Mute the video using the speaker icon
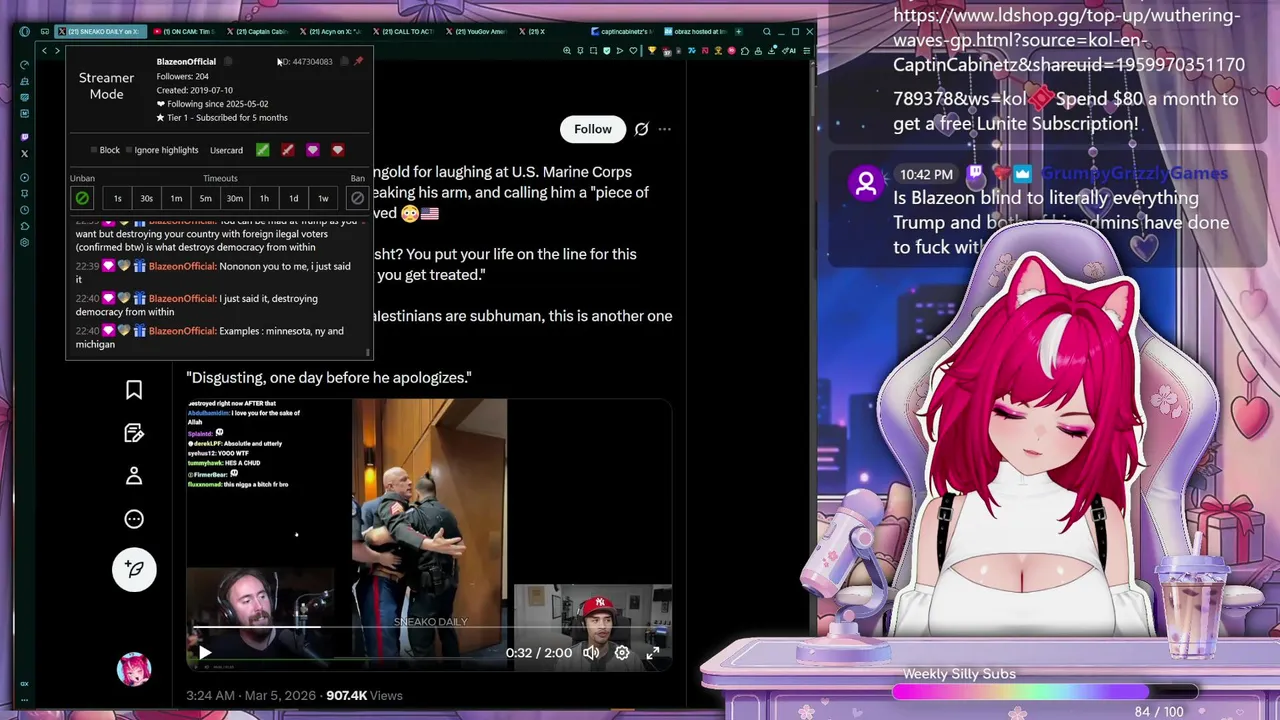The width and height of the screenshot is (1280, 720). pyautogui.click(x=591, y=653)
